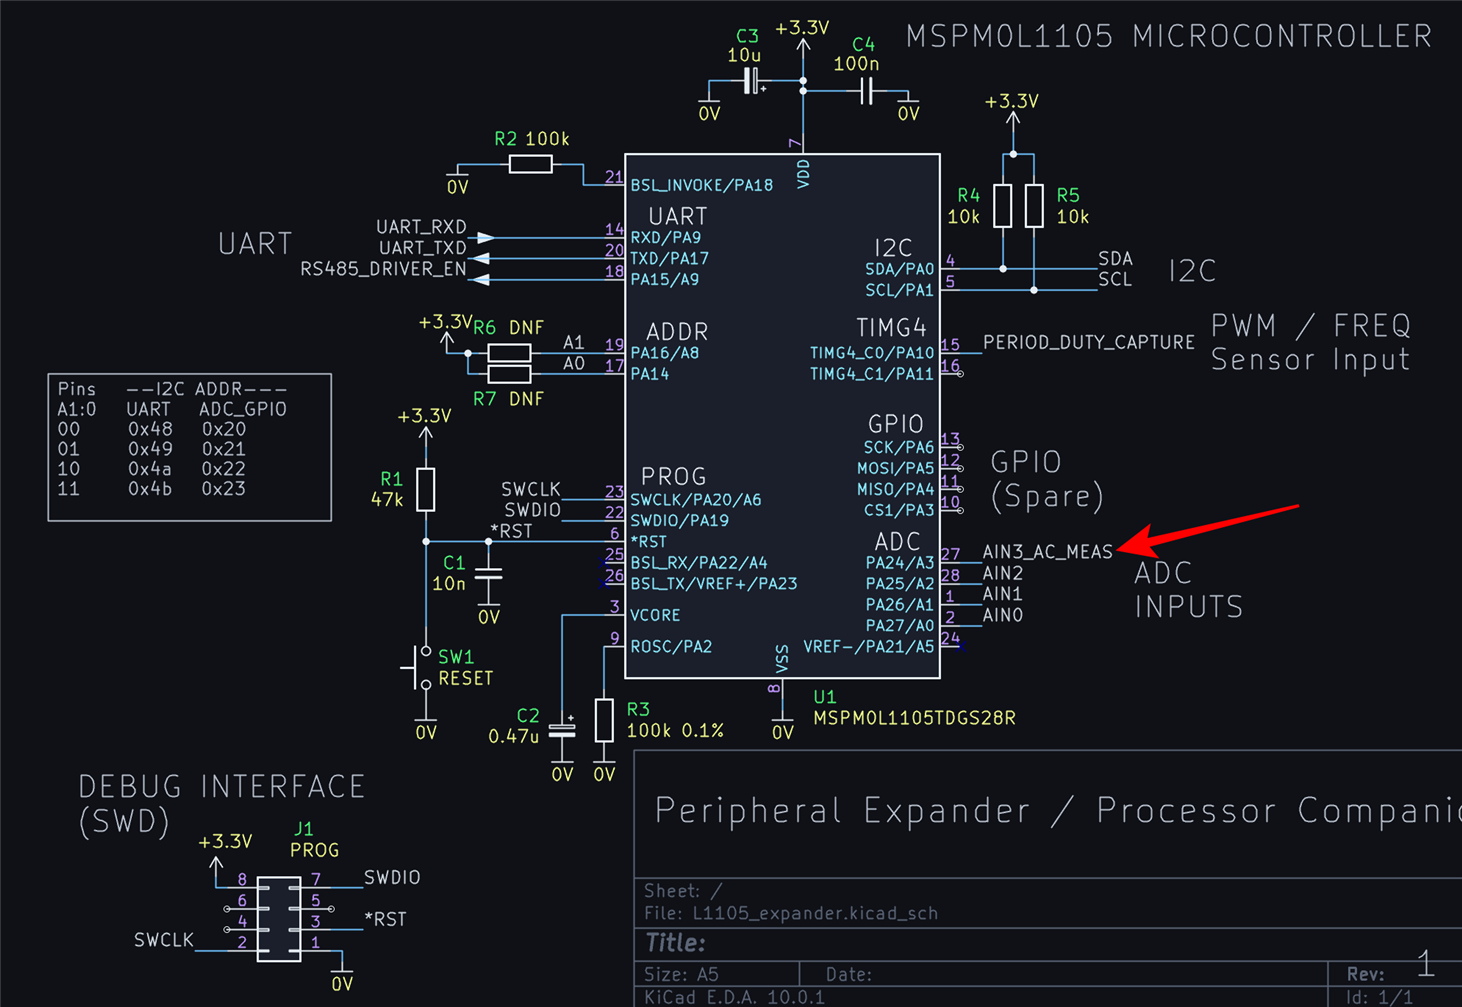Image resolution: width=1462 pixels, height=1007 pixels.
Task: Select pull-up resistor R4 10k
Action: (1002, 206)
